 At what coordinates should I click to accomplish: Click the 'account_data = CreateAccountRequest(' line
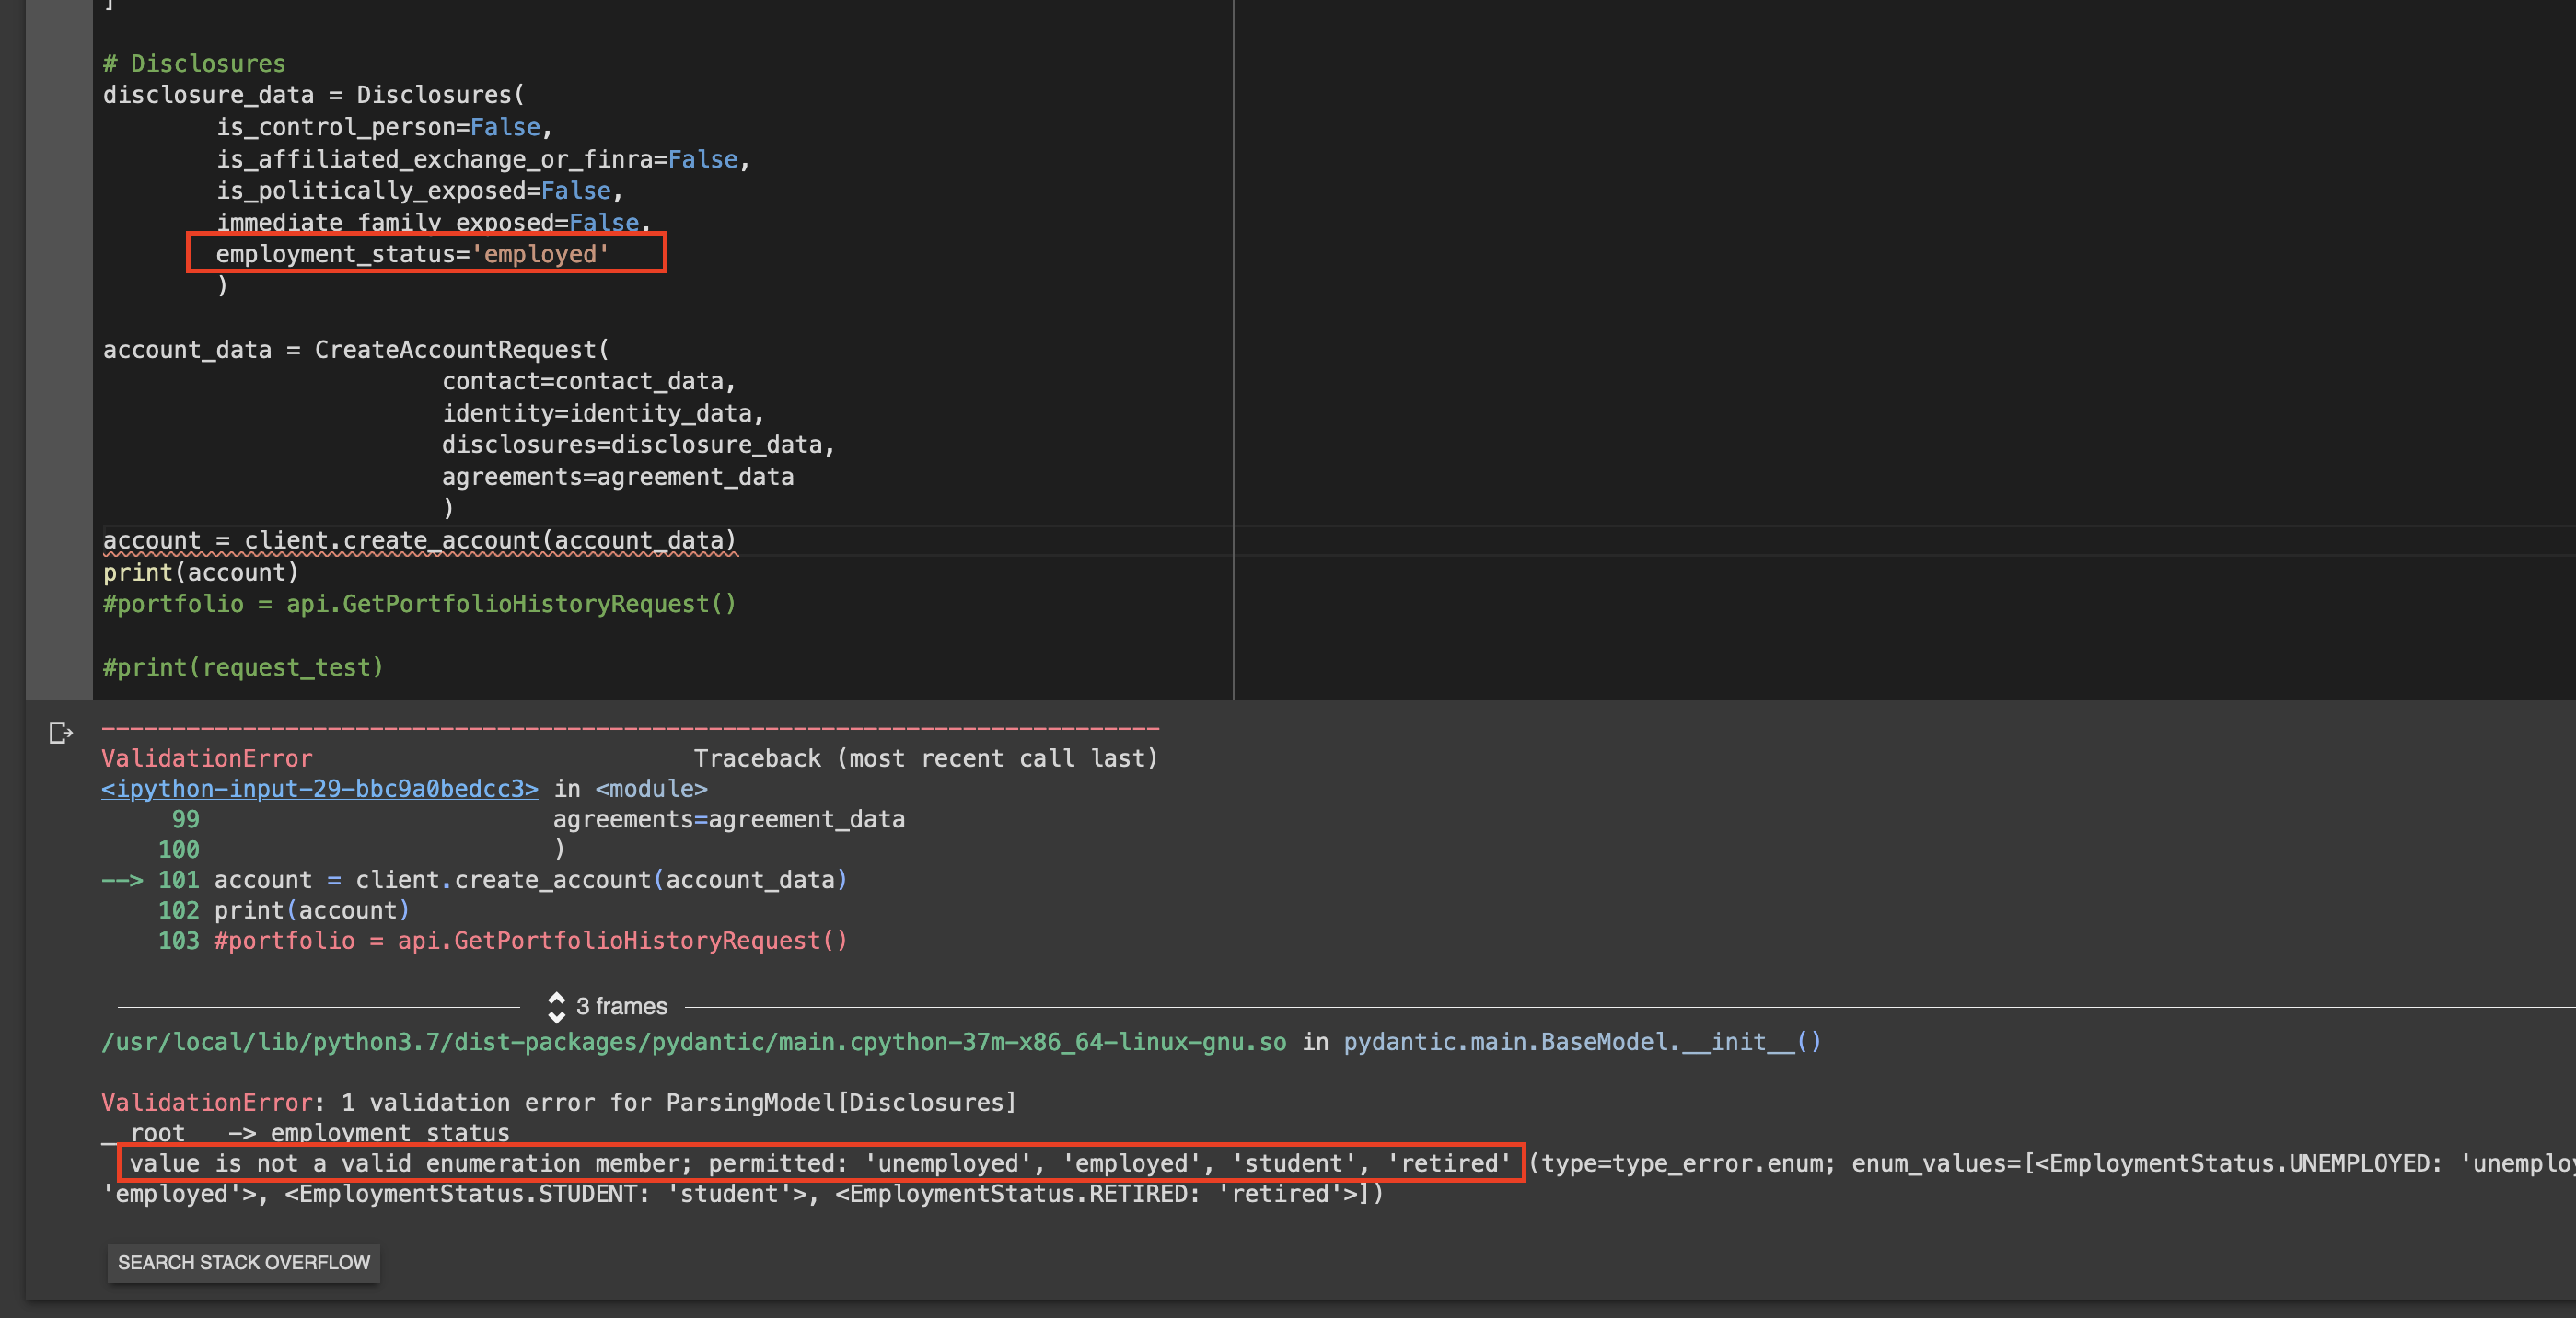point(356,349)
